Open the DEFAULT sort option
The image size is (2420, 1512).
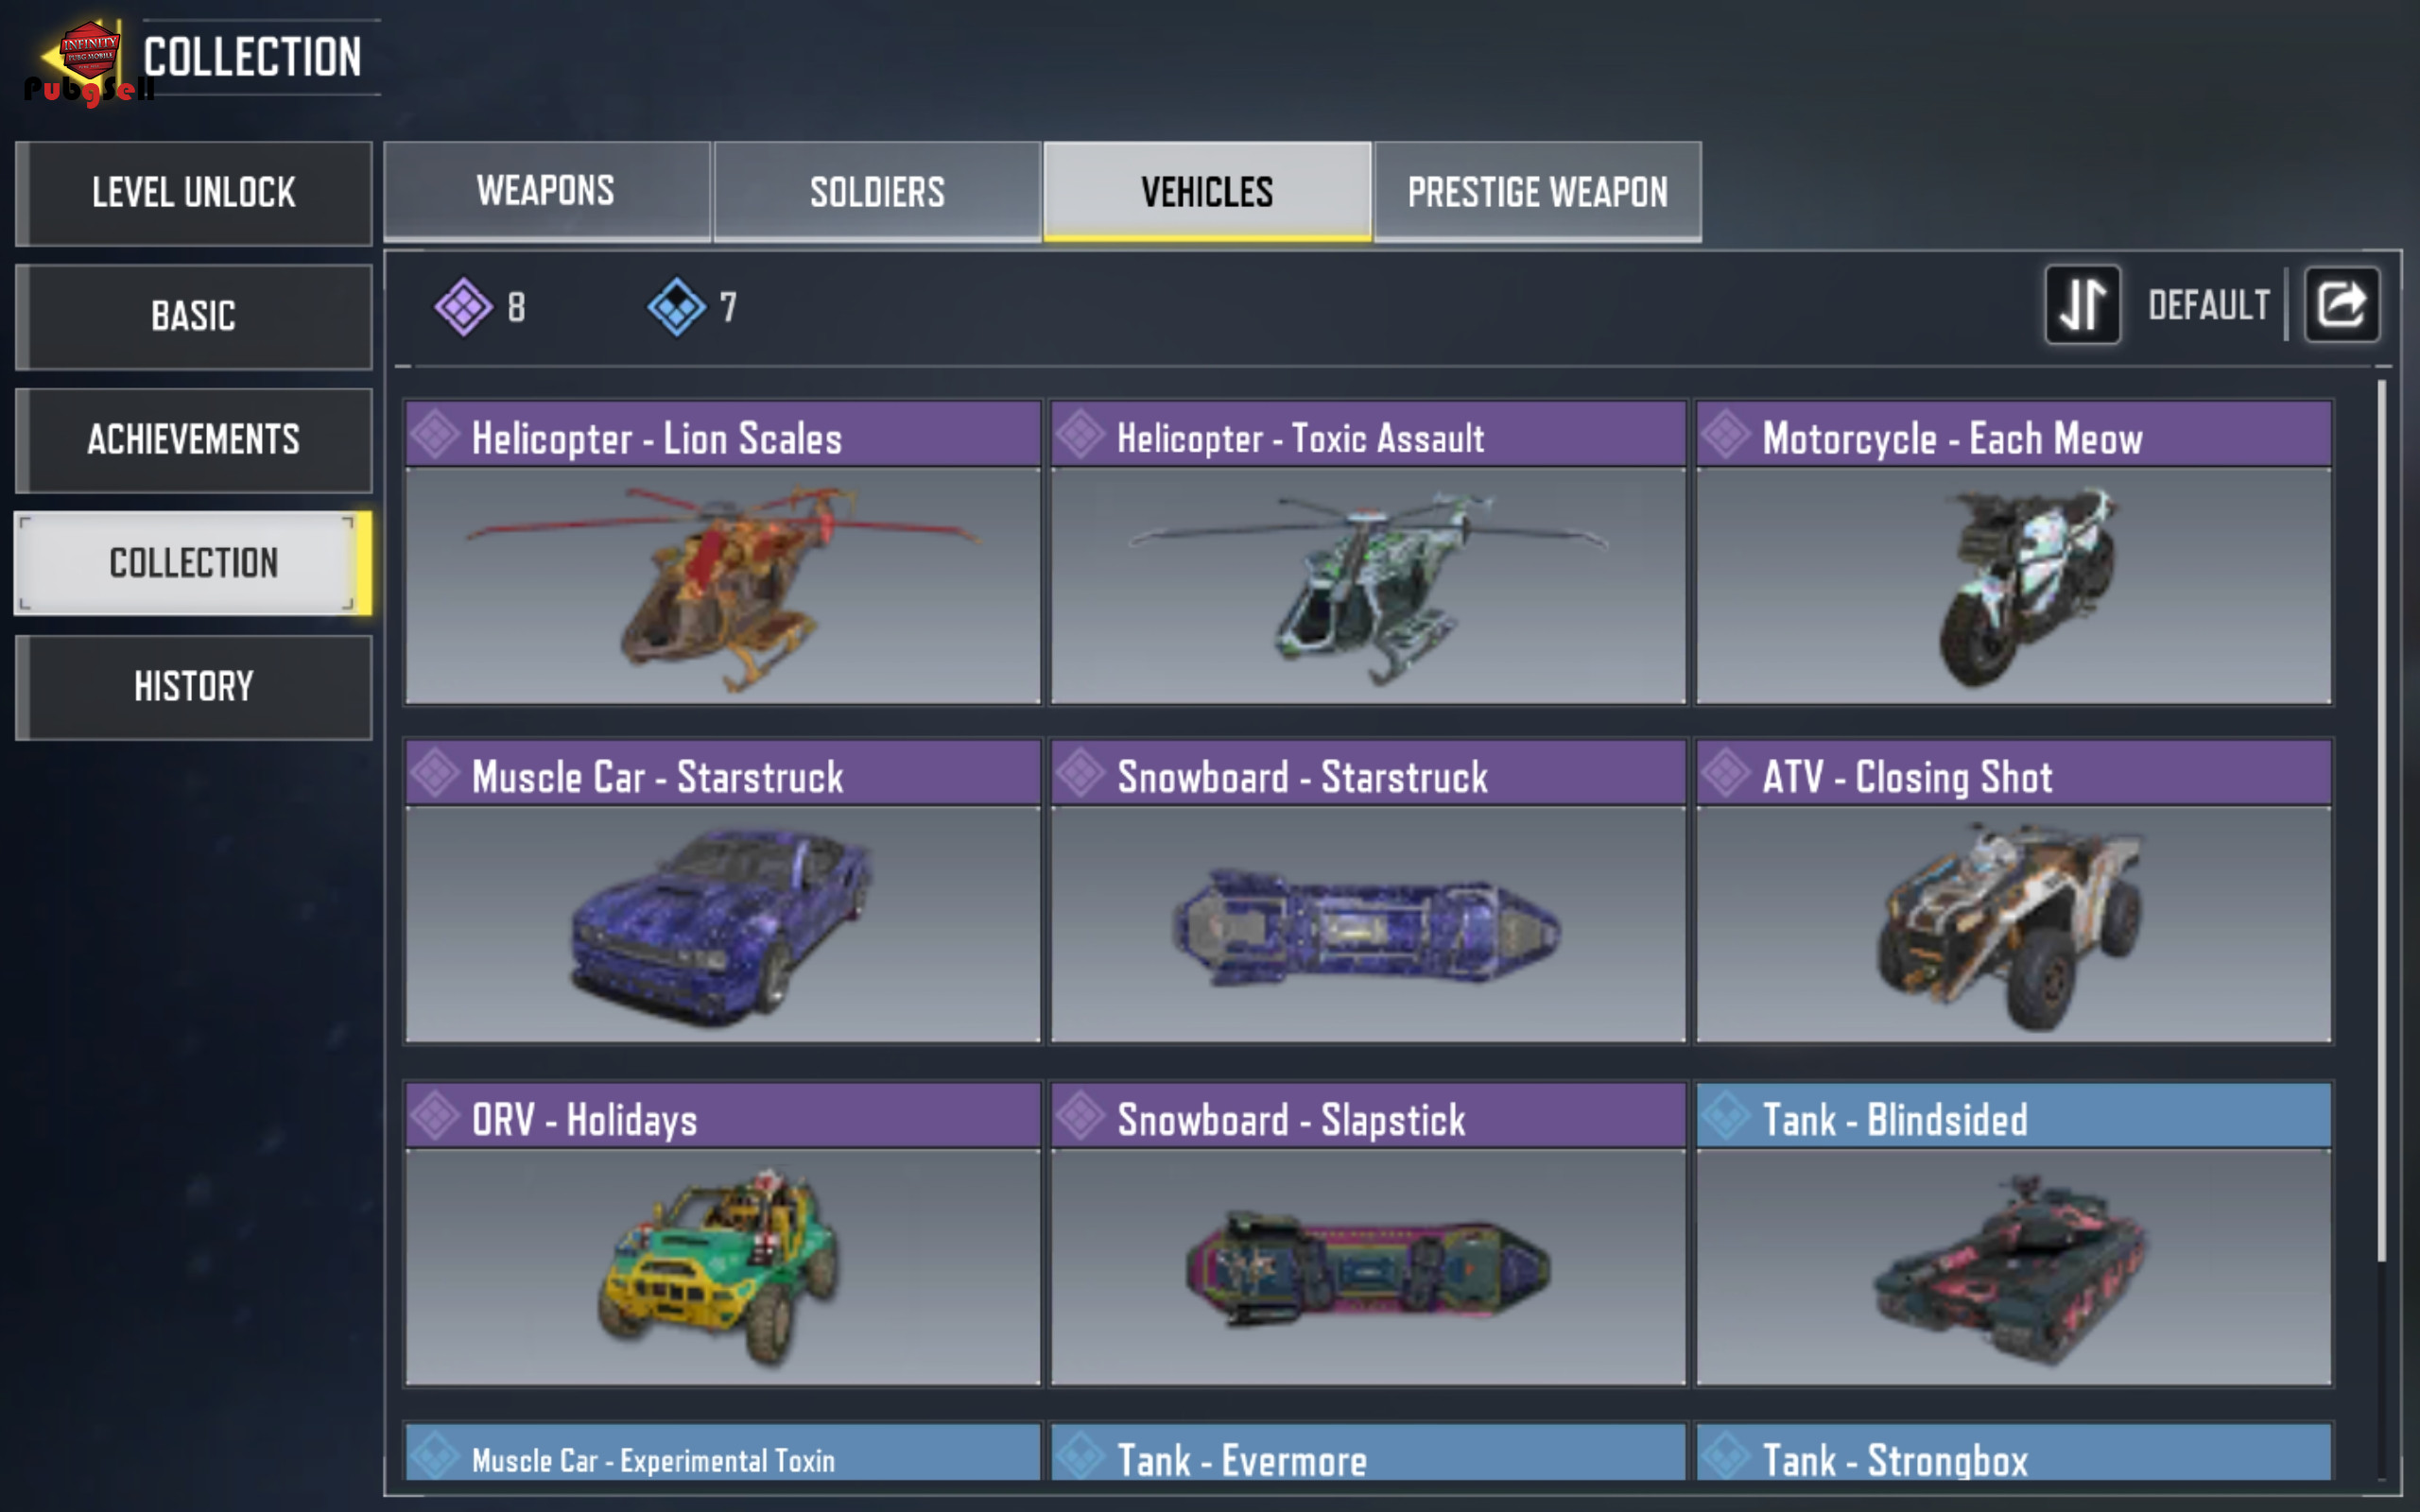(x=2208, y=304)
